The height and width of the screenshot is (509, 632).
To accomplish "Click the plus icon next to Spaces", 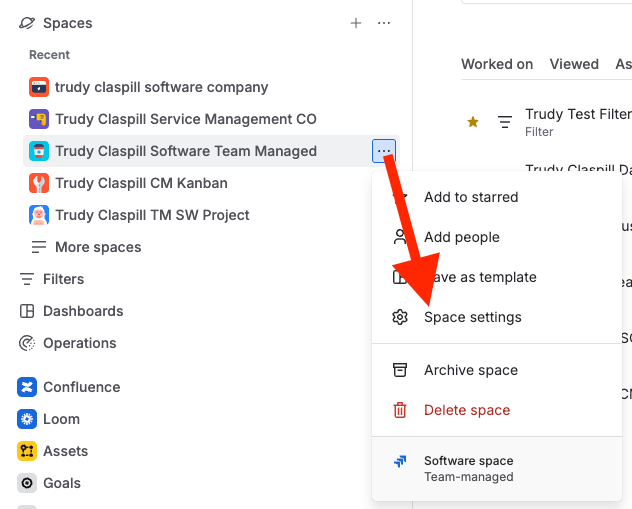I will click(x=356, y=23).
